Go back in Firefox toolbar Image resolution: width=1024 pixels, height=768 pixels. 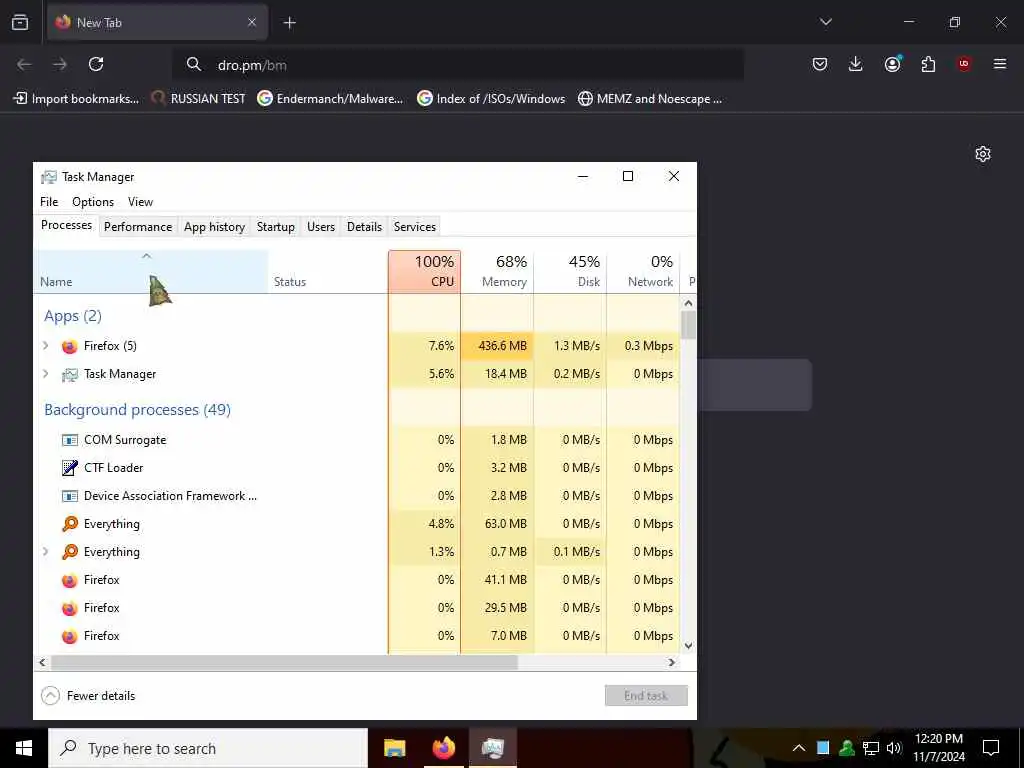coord(24,64)
